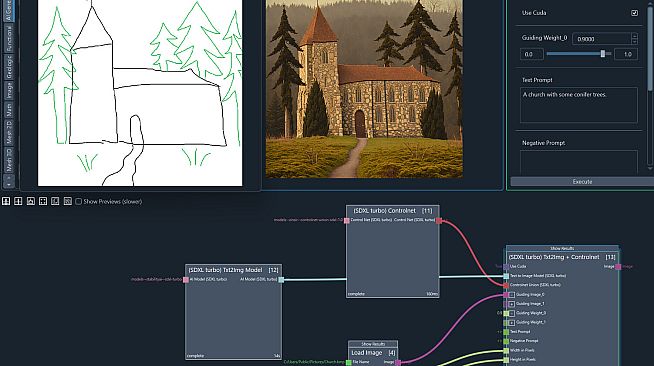The width and height of the screenshot is (654, 366).
Task: Click the light blue AI Model output port on node 12
Action: pyautogui.click(x=281, y=279)
